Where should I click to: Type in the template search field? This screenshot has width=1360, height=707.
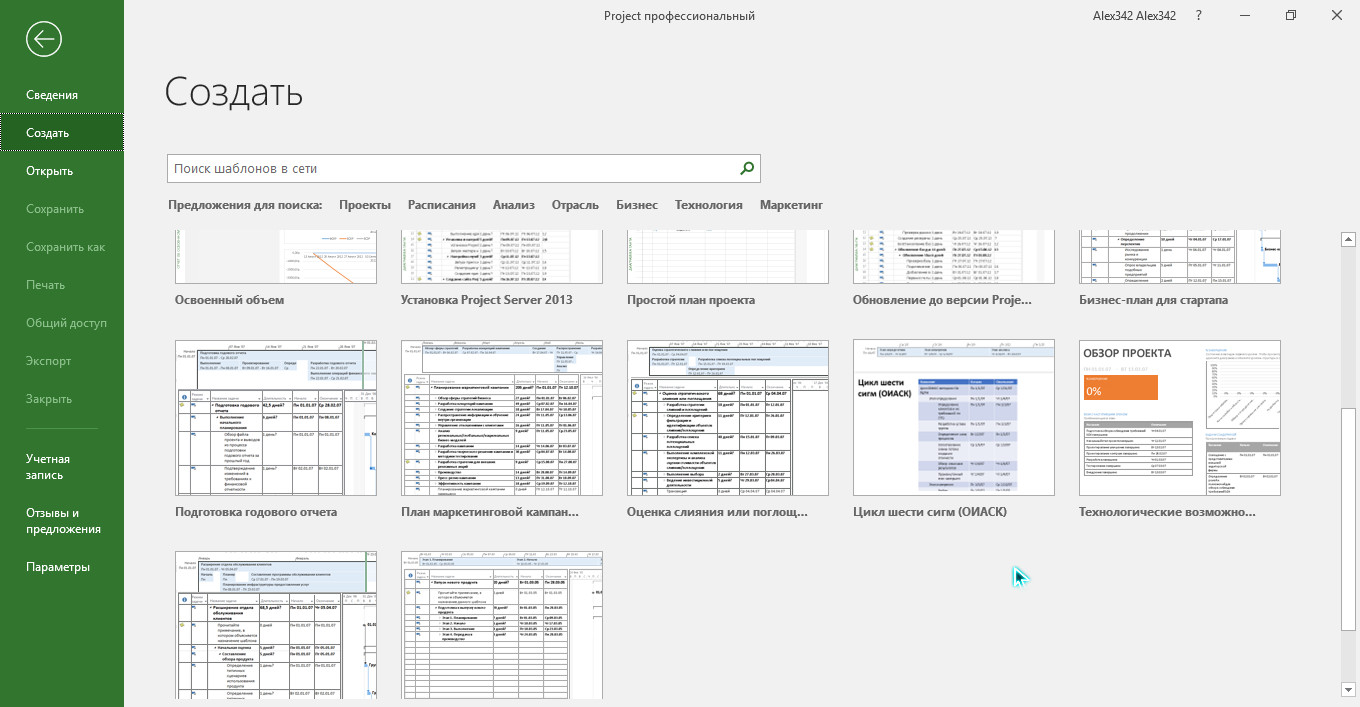[450, 169]
